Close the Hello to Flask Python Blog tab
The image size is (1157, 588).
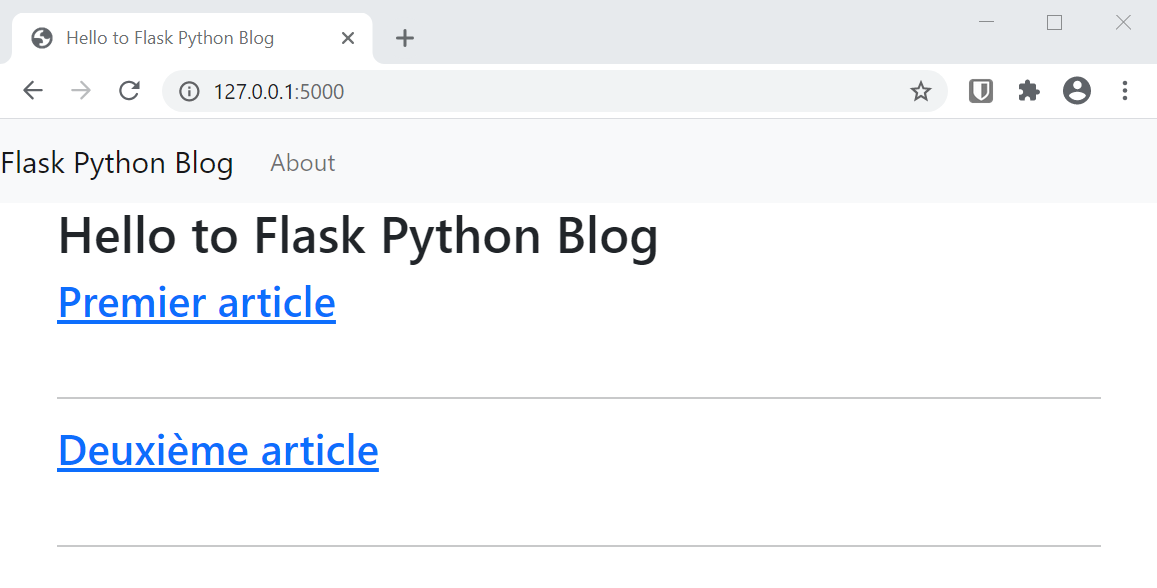(x=348, y=38)
